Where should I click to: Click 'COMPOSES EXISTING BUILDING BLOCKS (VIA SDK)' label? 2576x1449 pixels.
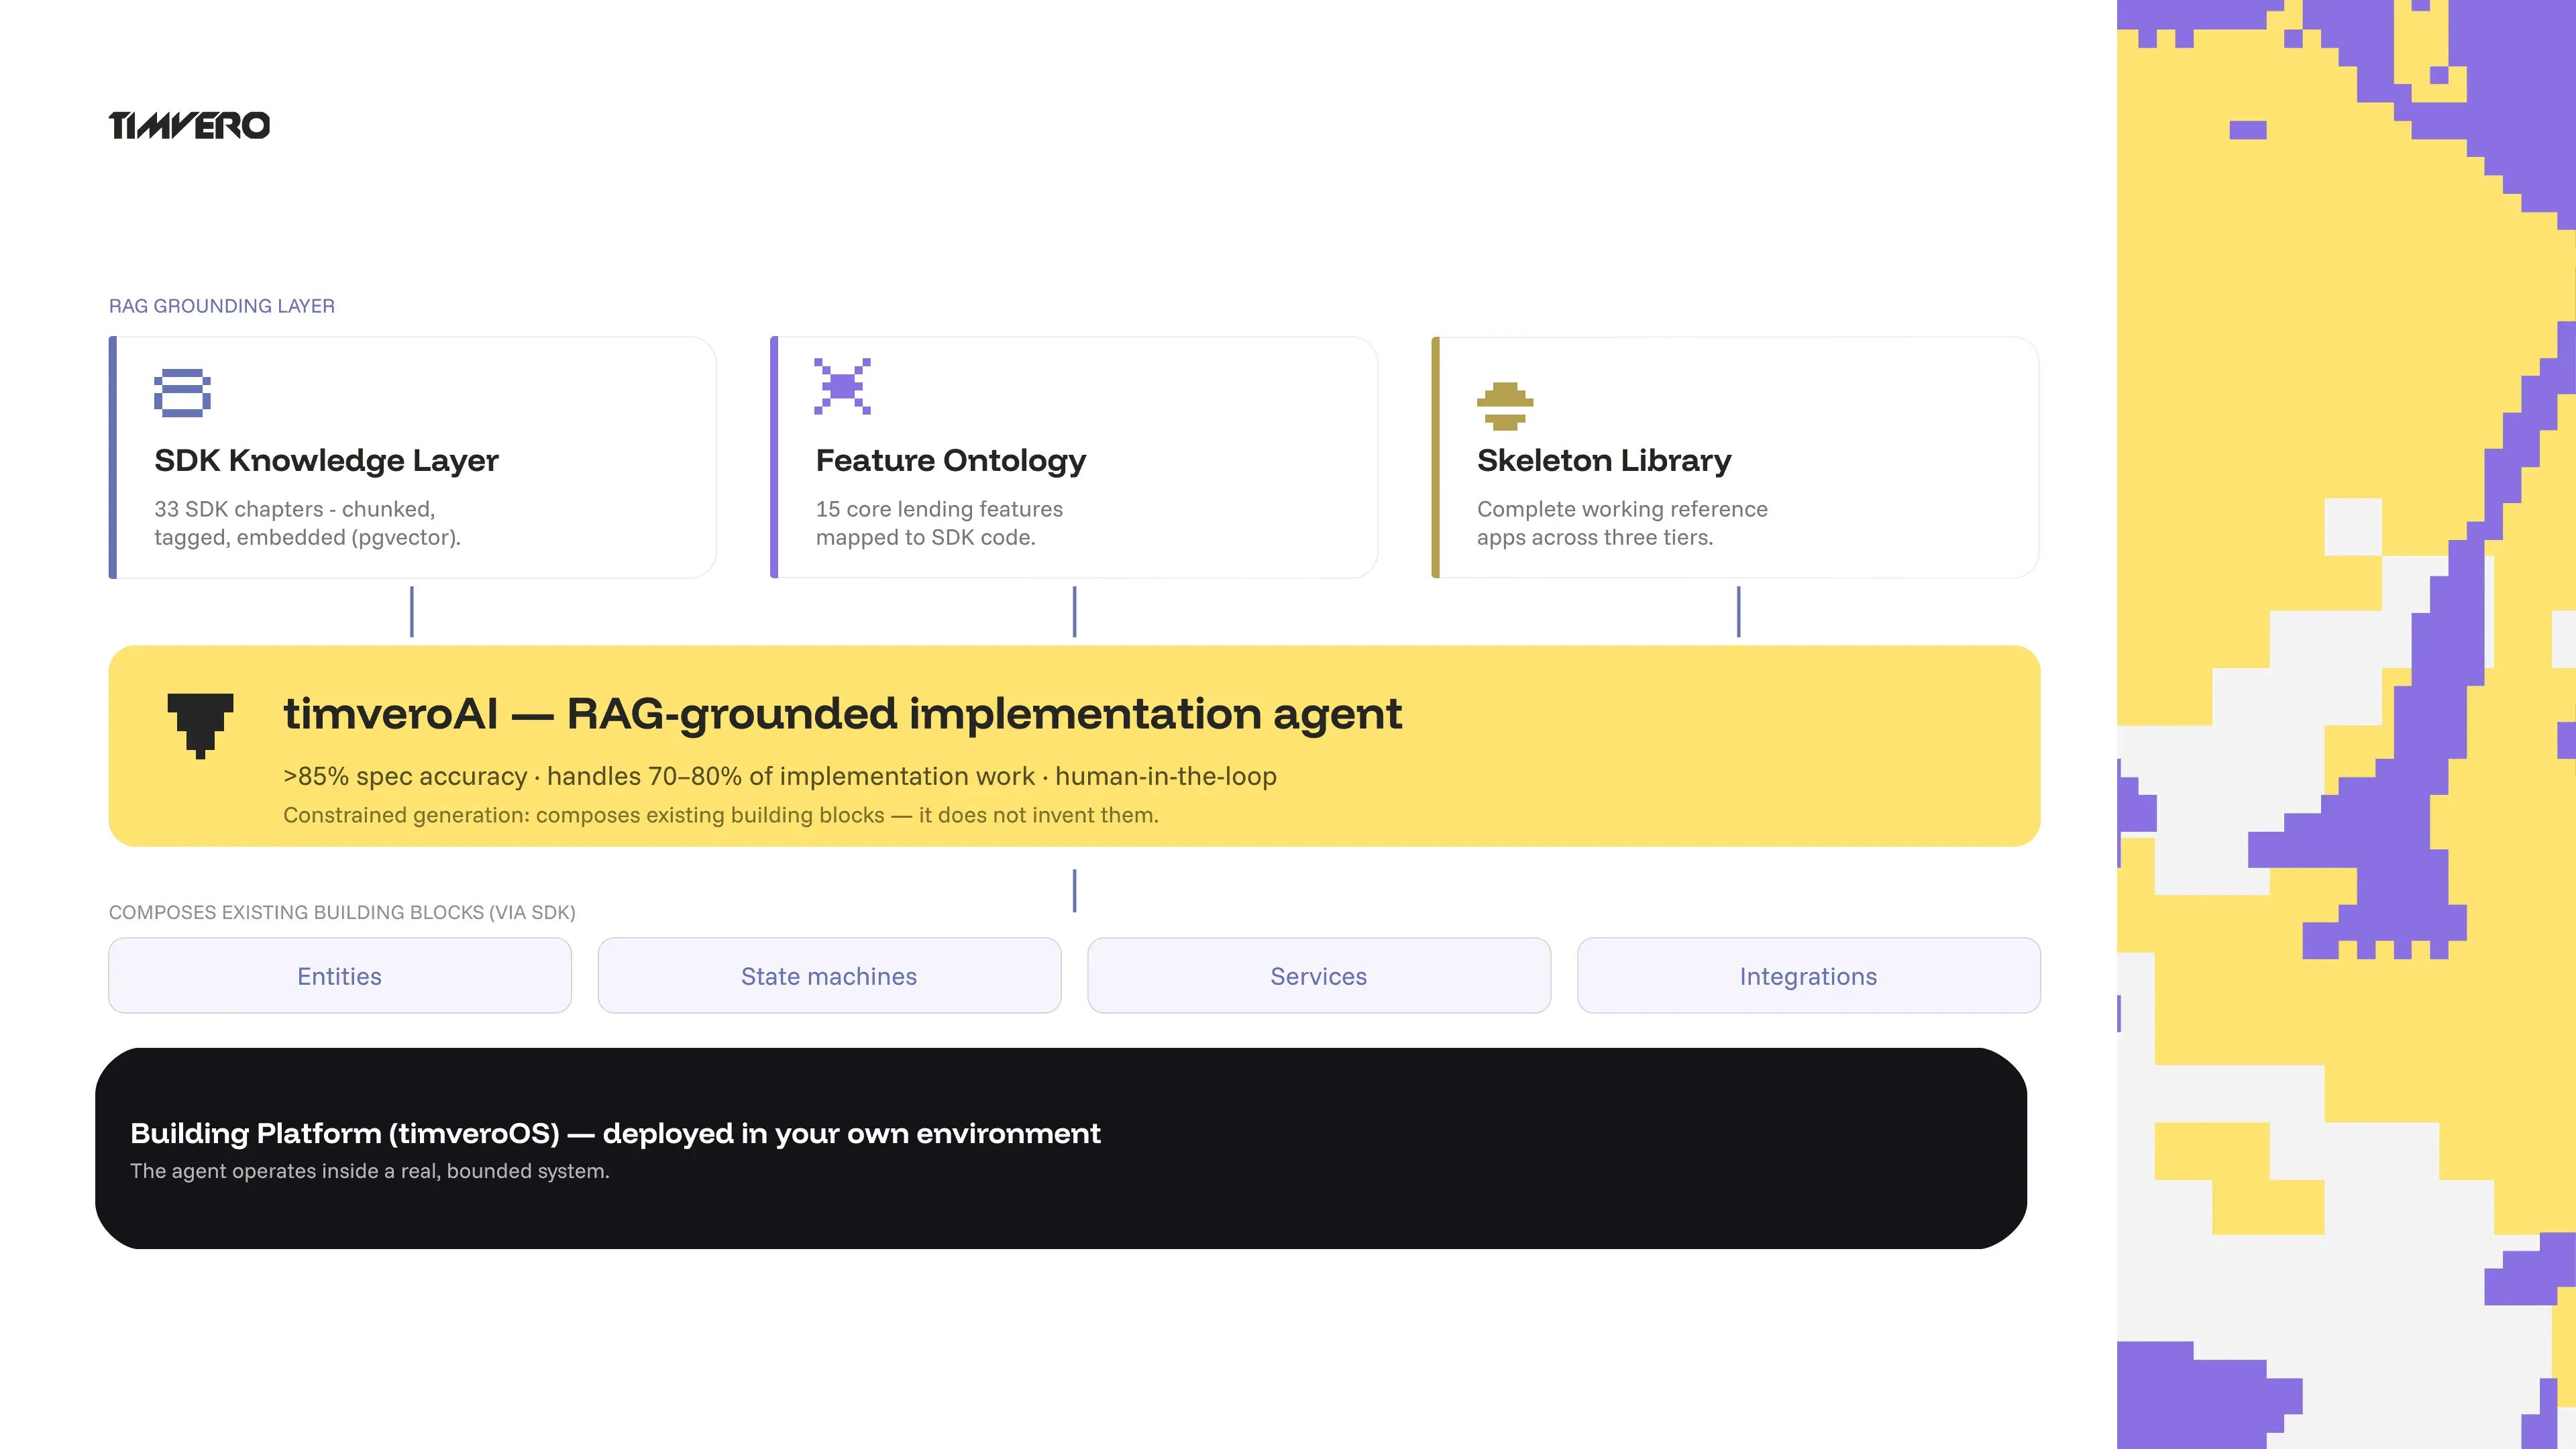342,912
